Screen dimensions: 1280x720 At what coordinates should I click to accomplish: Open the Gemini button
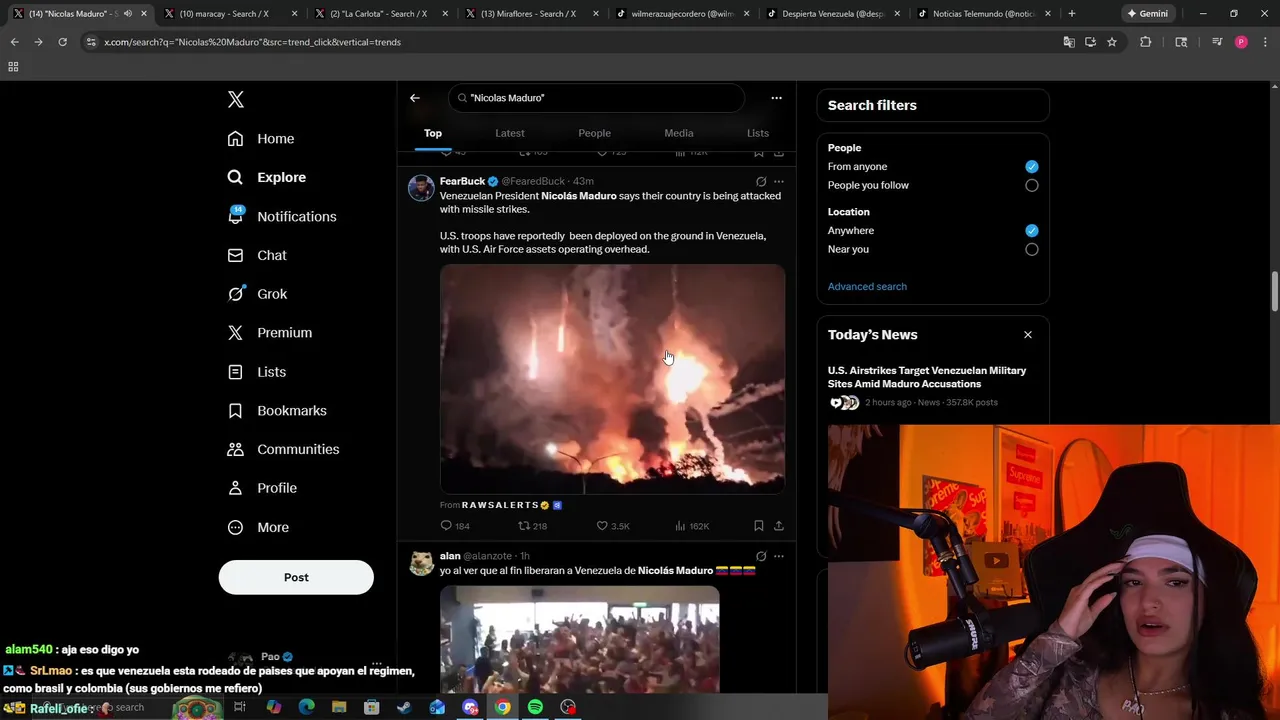[1147, 14]
